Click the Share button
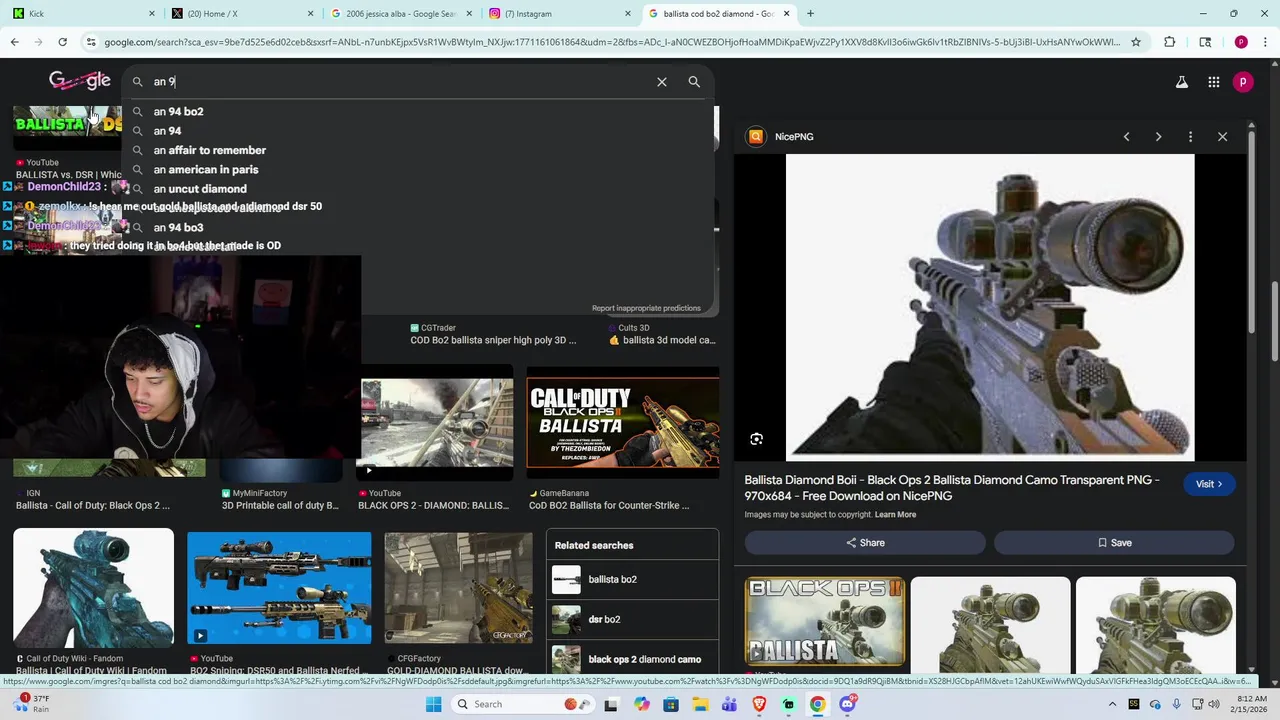The image size is (1280, 720). pos(865,543)
